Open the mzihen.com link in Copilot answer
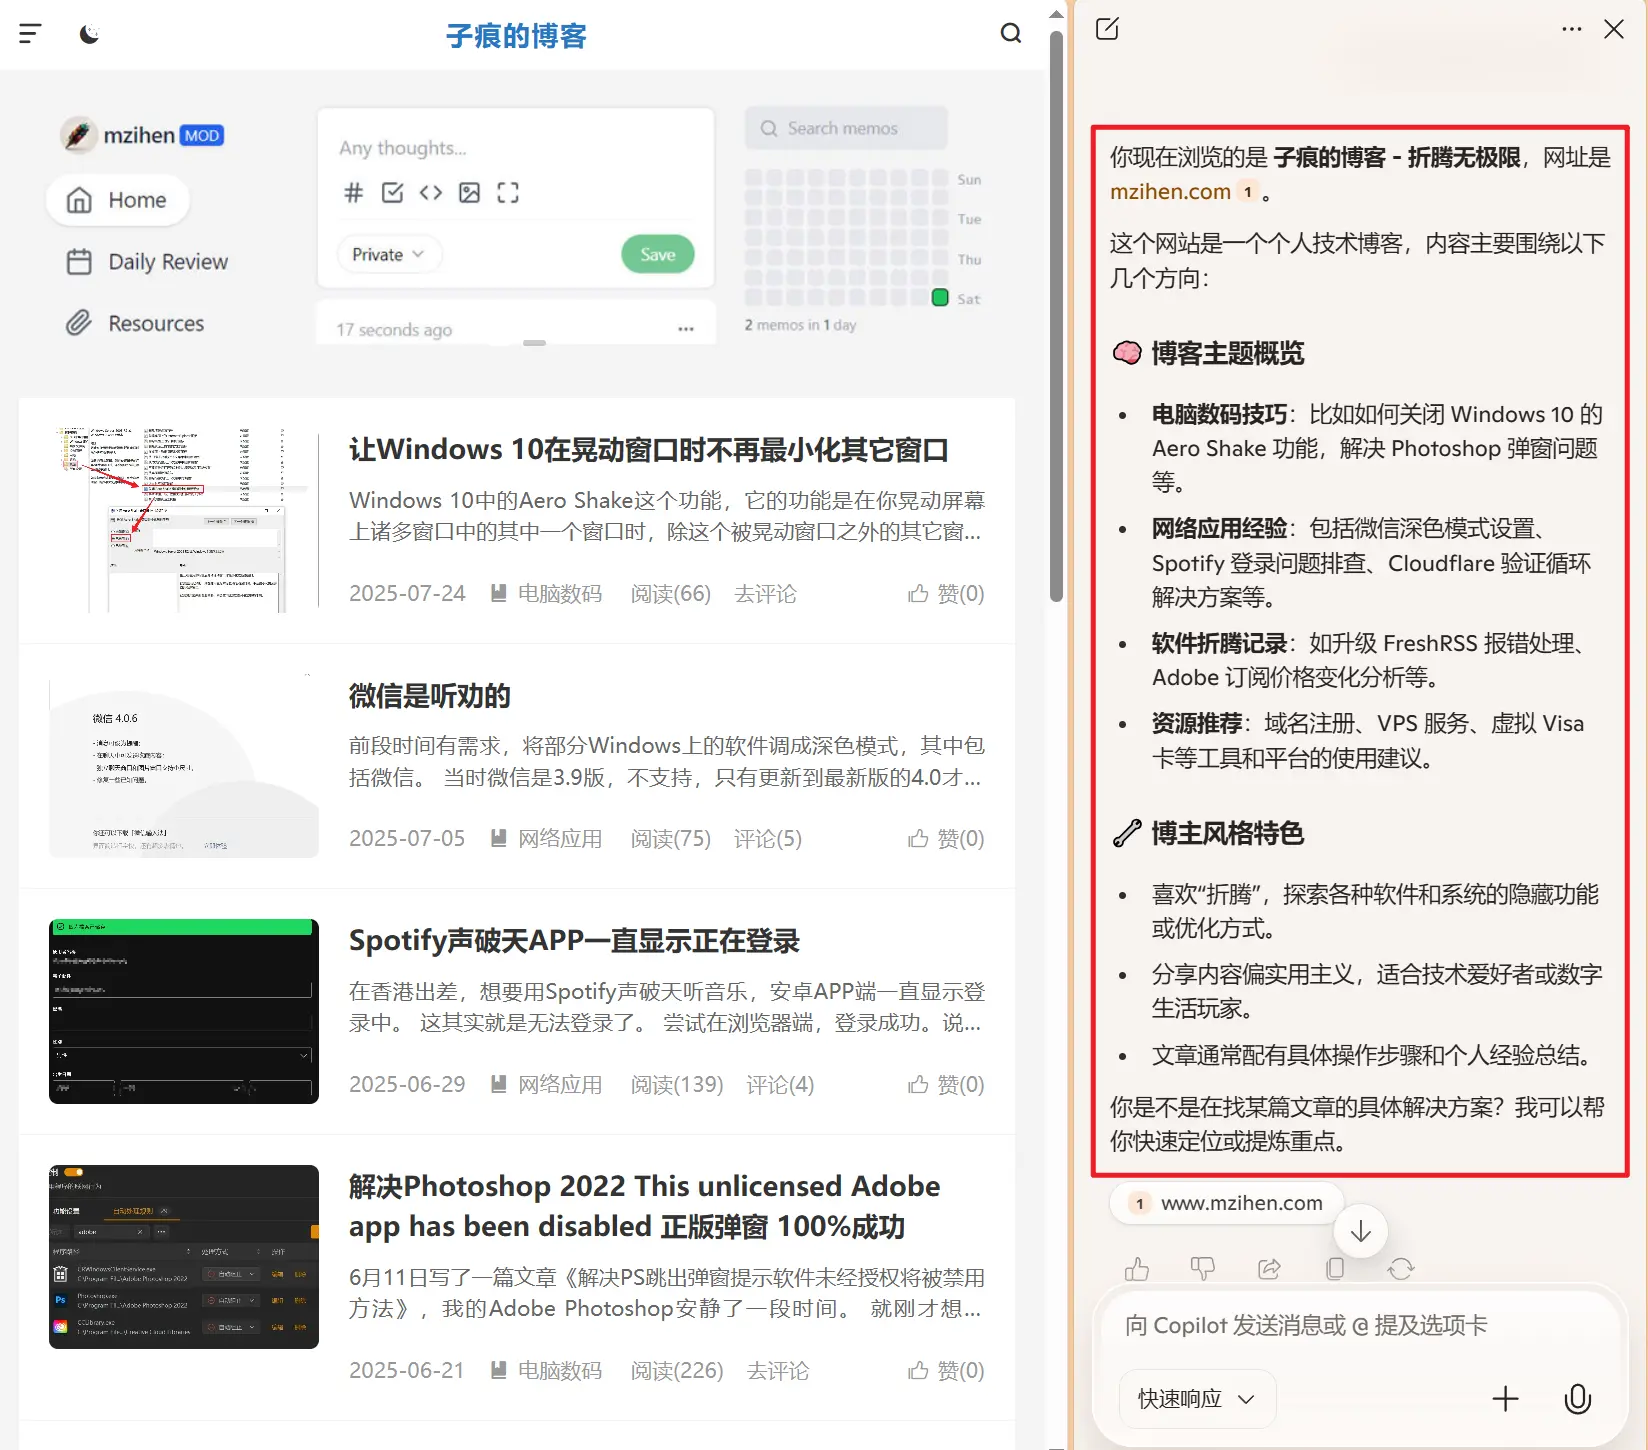 pyautogui.click(x=1170, y=192)
